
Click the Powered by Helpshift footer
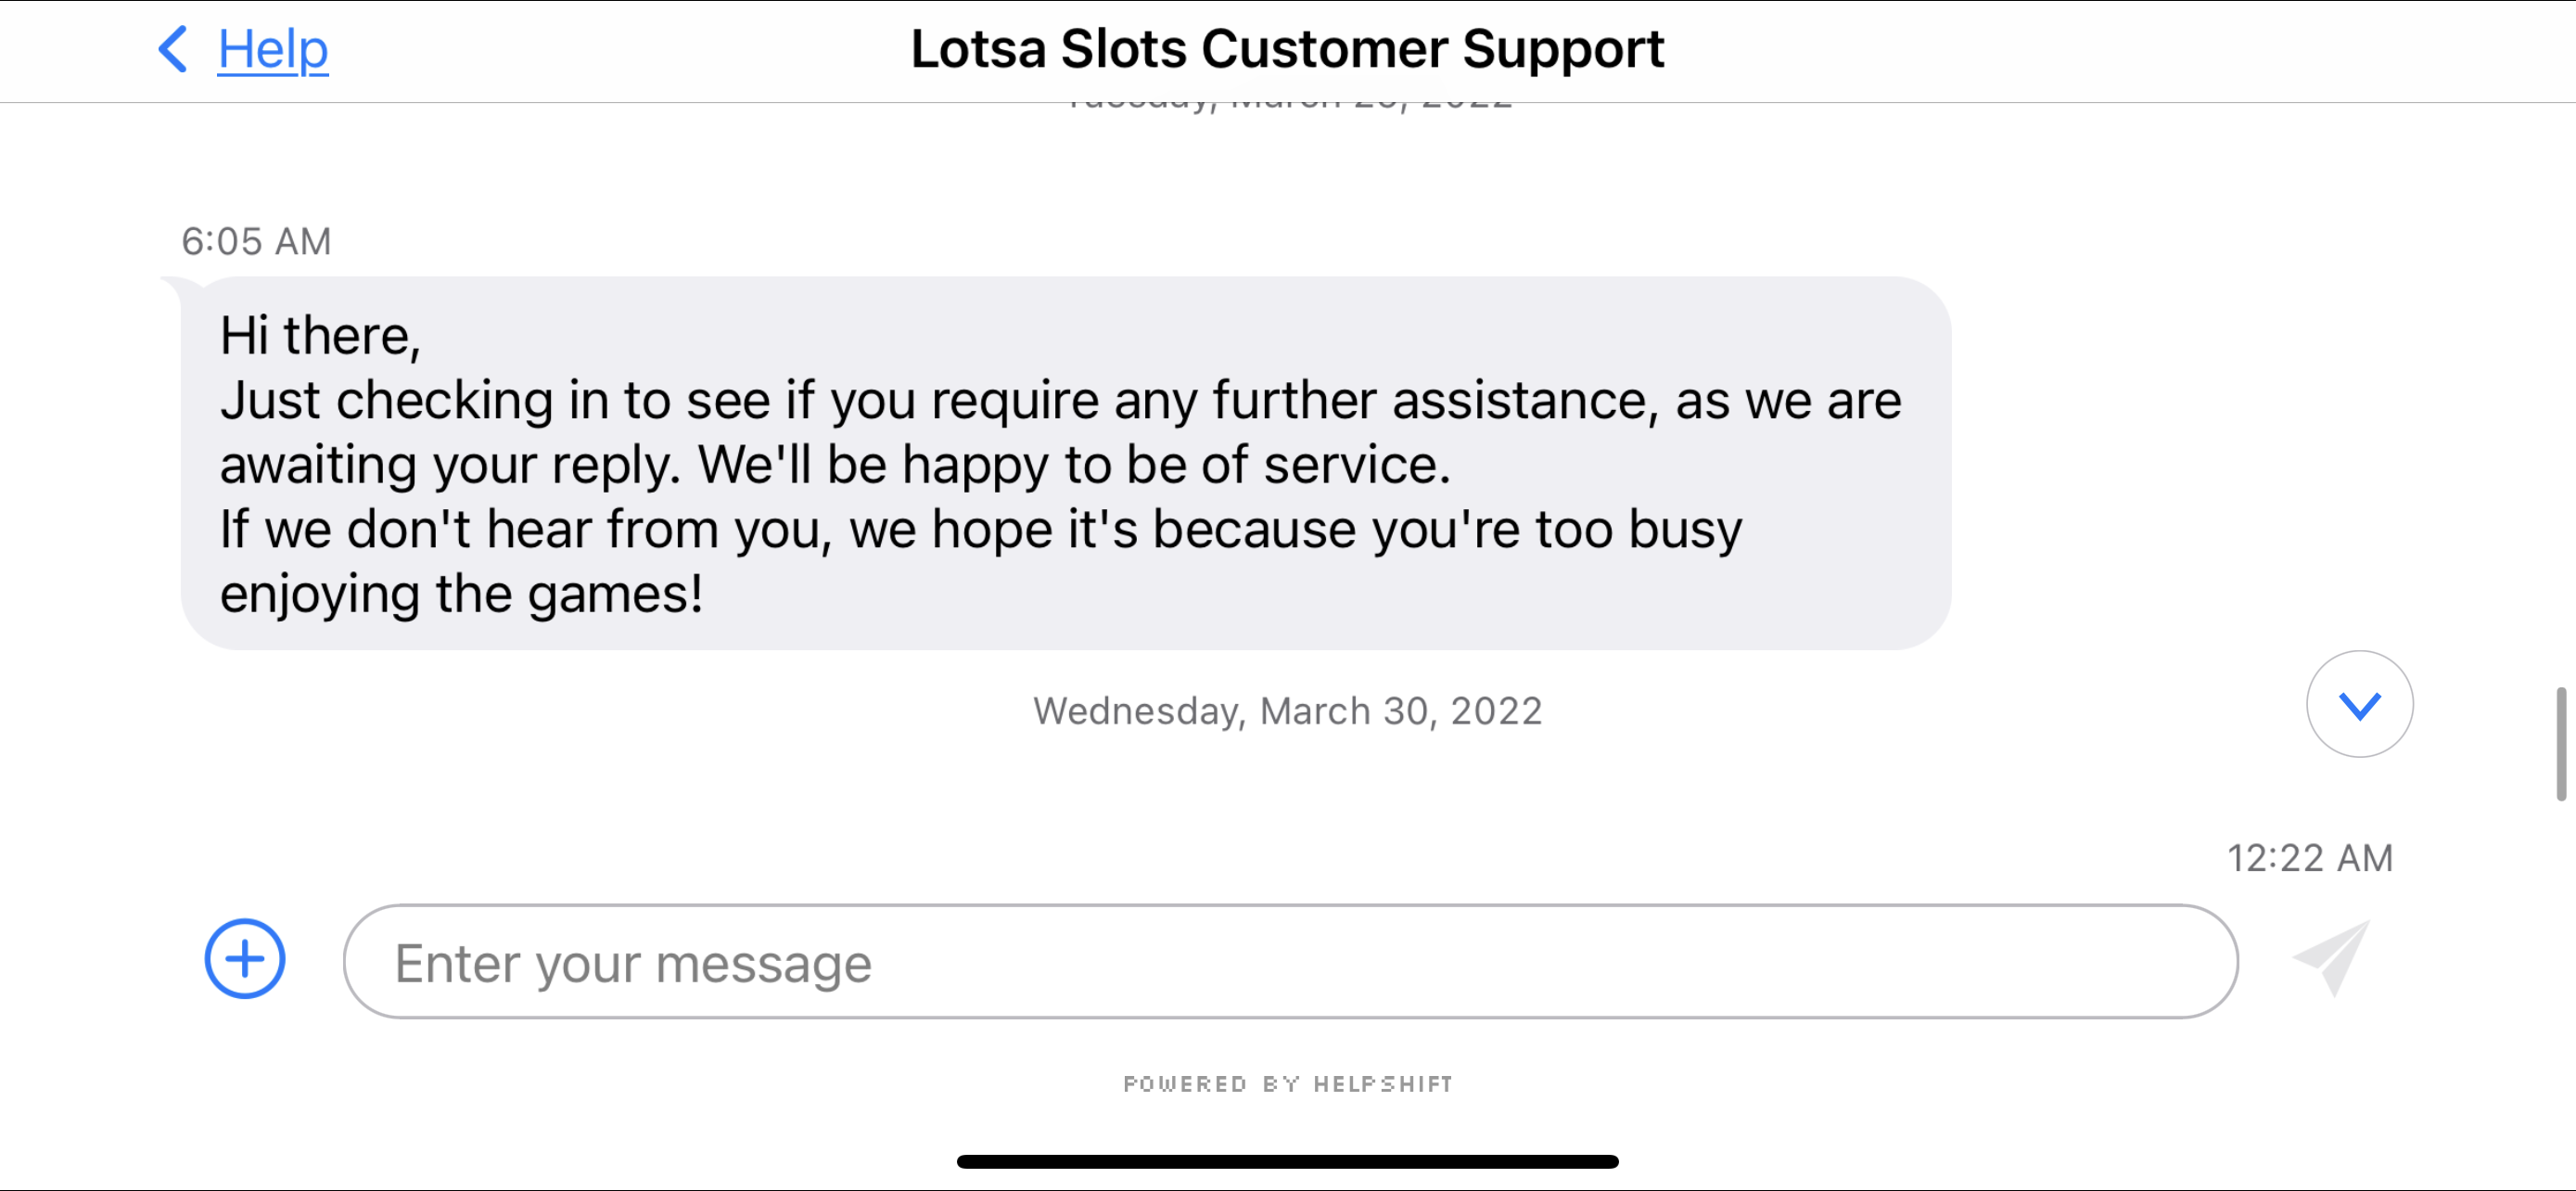coord(1287,1084)
